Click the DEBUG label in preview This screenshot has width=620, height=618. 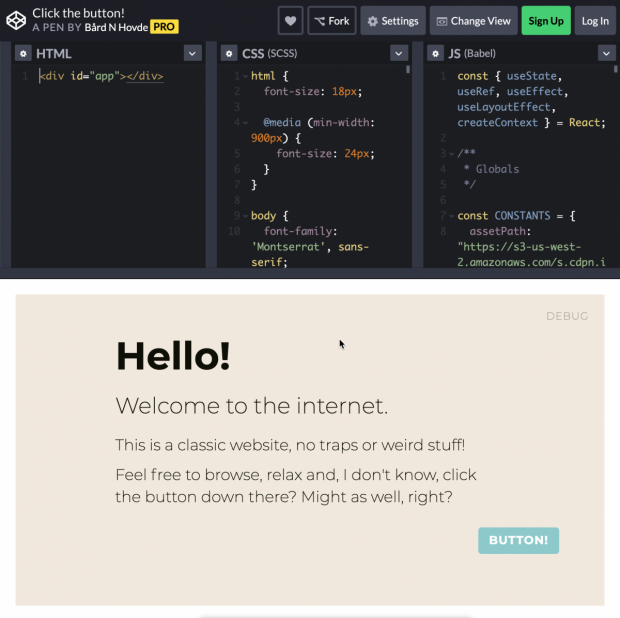coord(567,316)
